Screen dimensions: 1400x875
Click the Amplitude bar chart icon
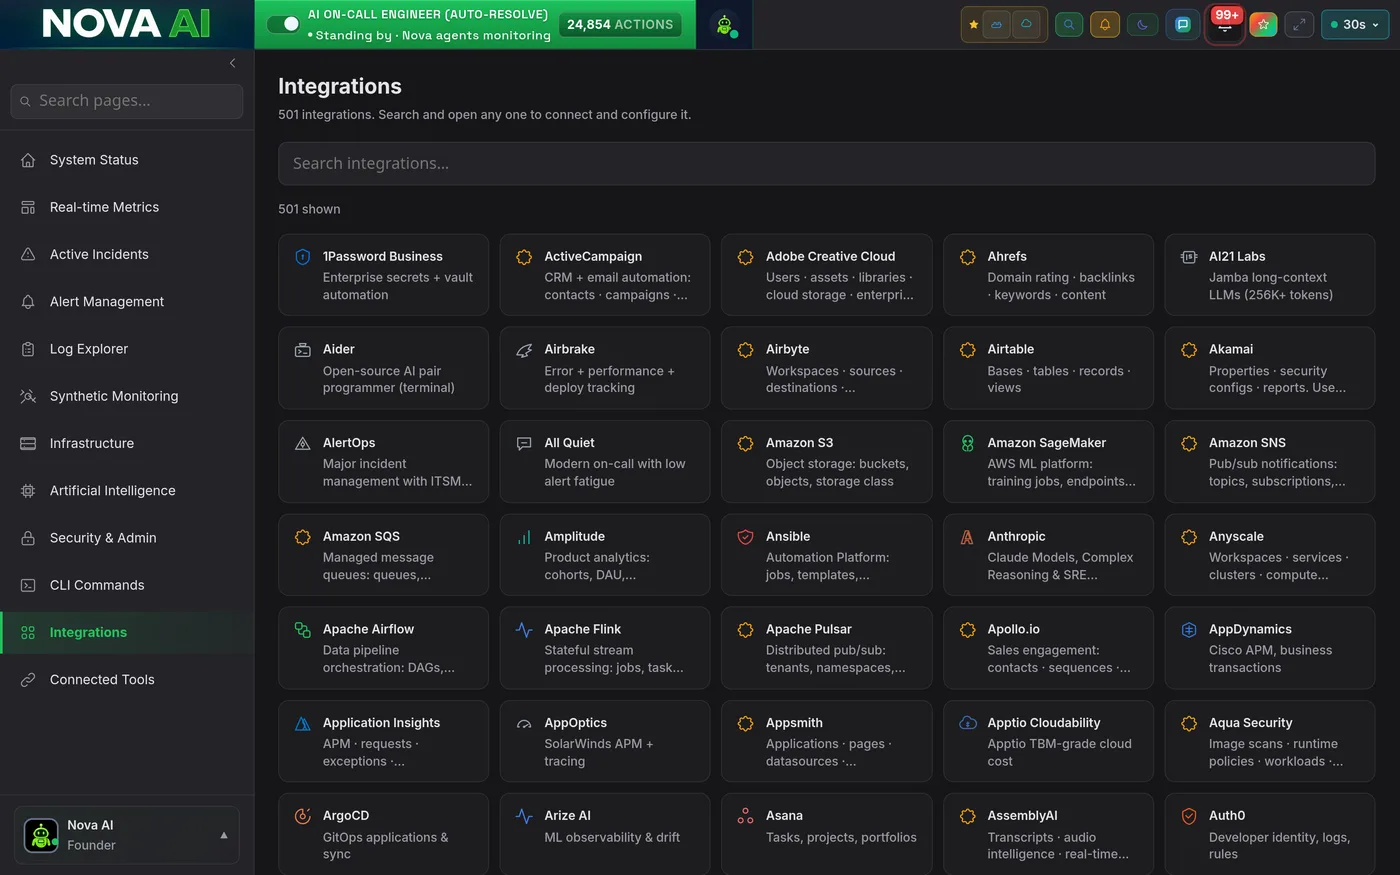[x=524, y=537]
